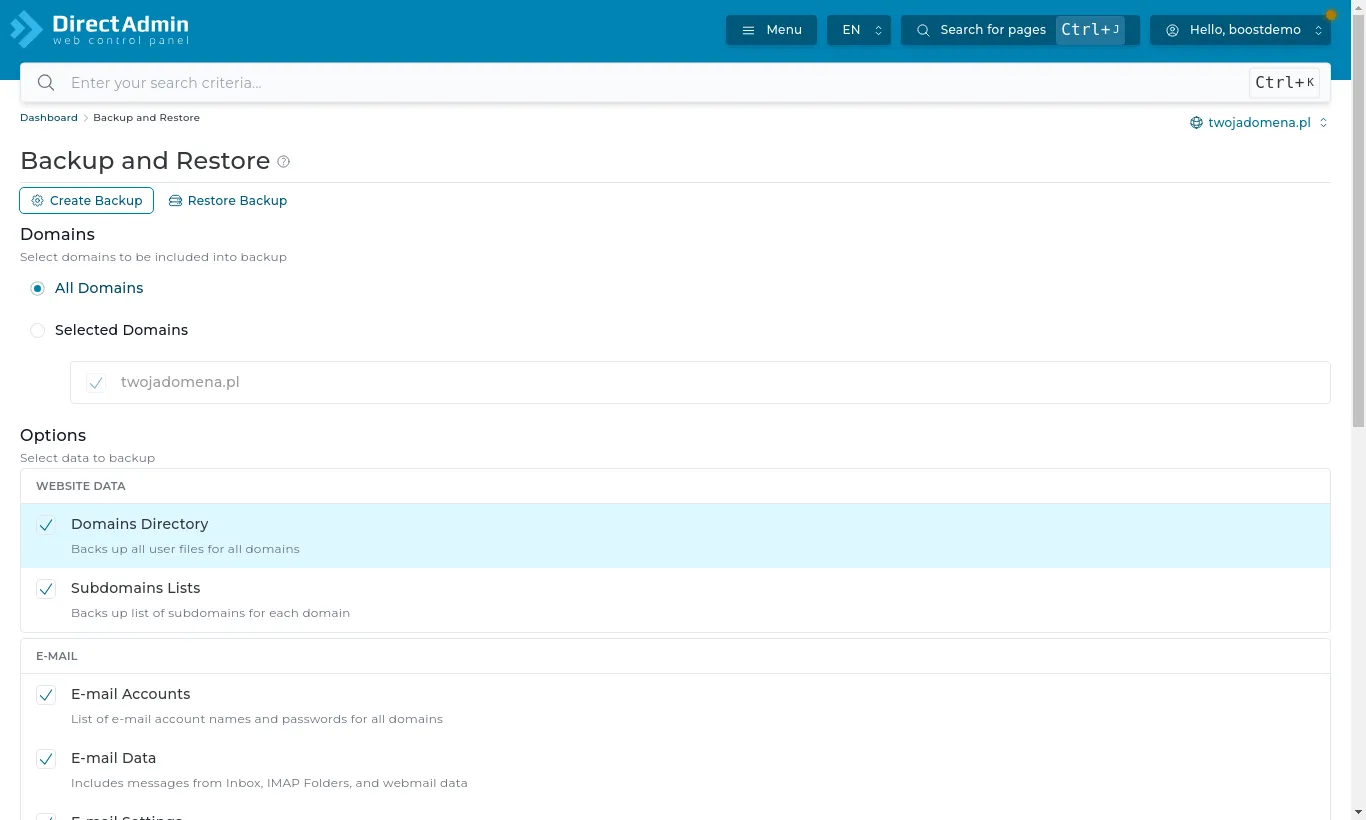Open Search for pages
Viewport: 1366px width, 820px height.
pyautogui.click(x=1020, y=30)
